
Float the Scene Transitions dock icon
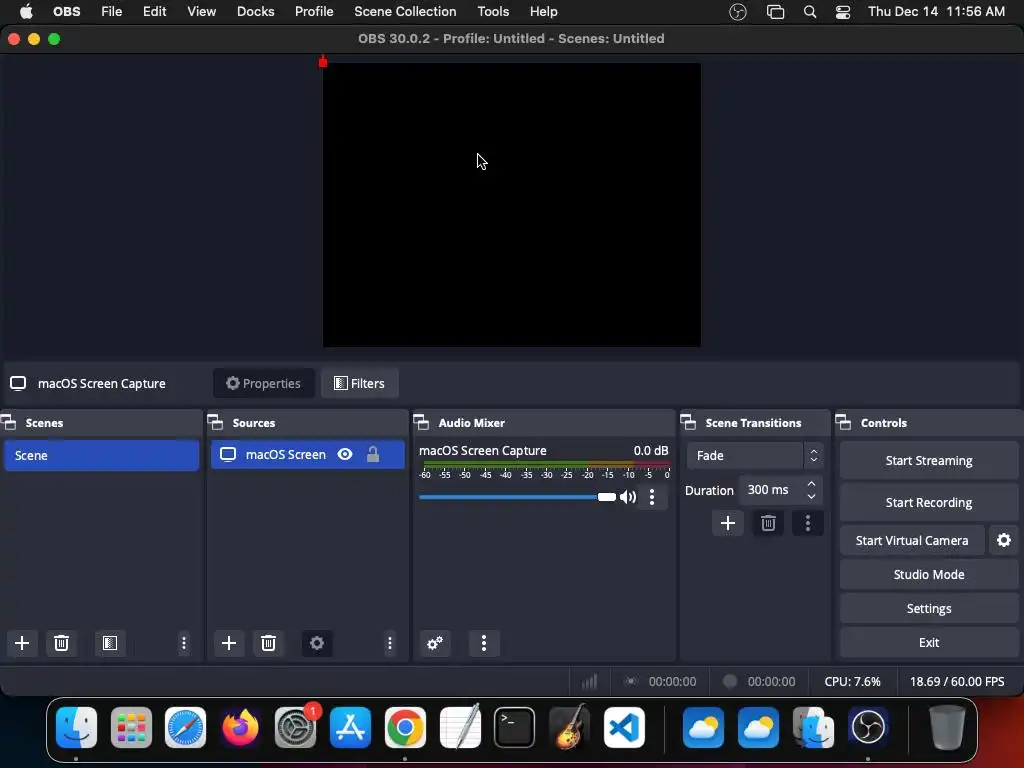pos(688,423)
